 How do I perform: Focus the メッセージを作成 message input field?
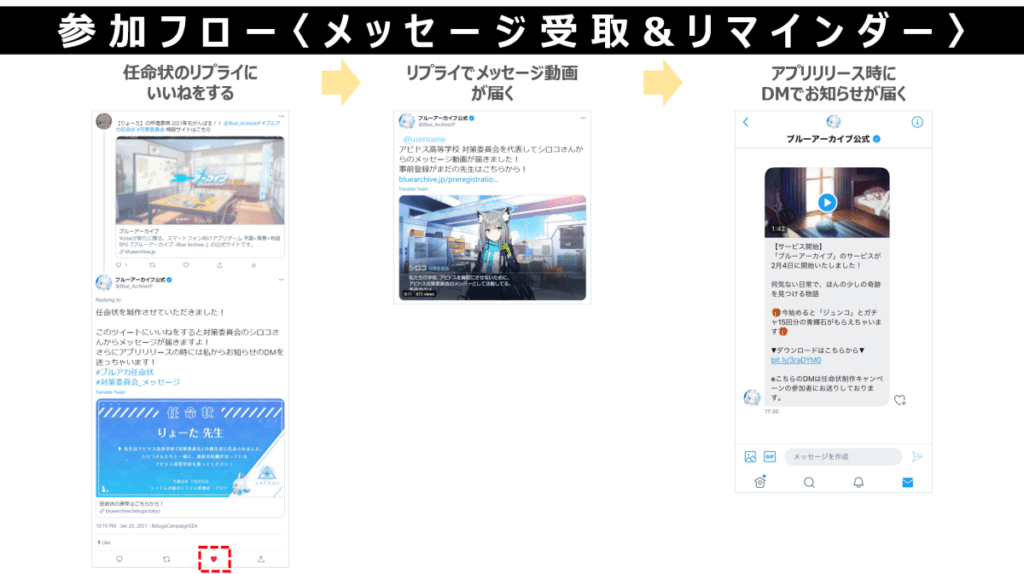[x=842, y=456]
